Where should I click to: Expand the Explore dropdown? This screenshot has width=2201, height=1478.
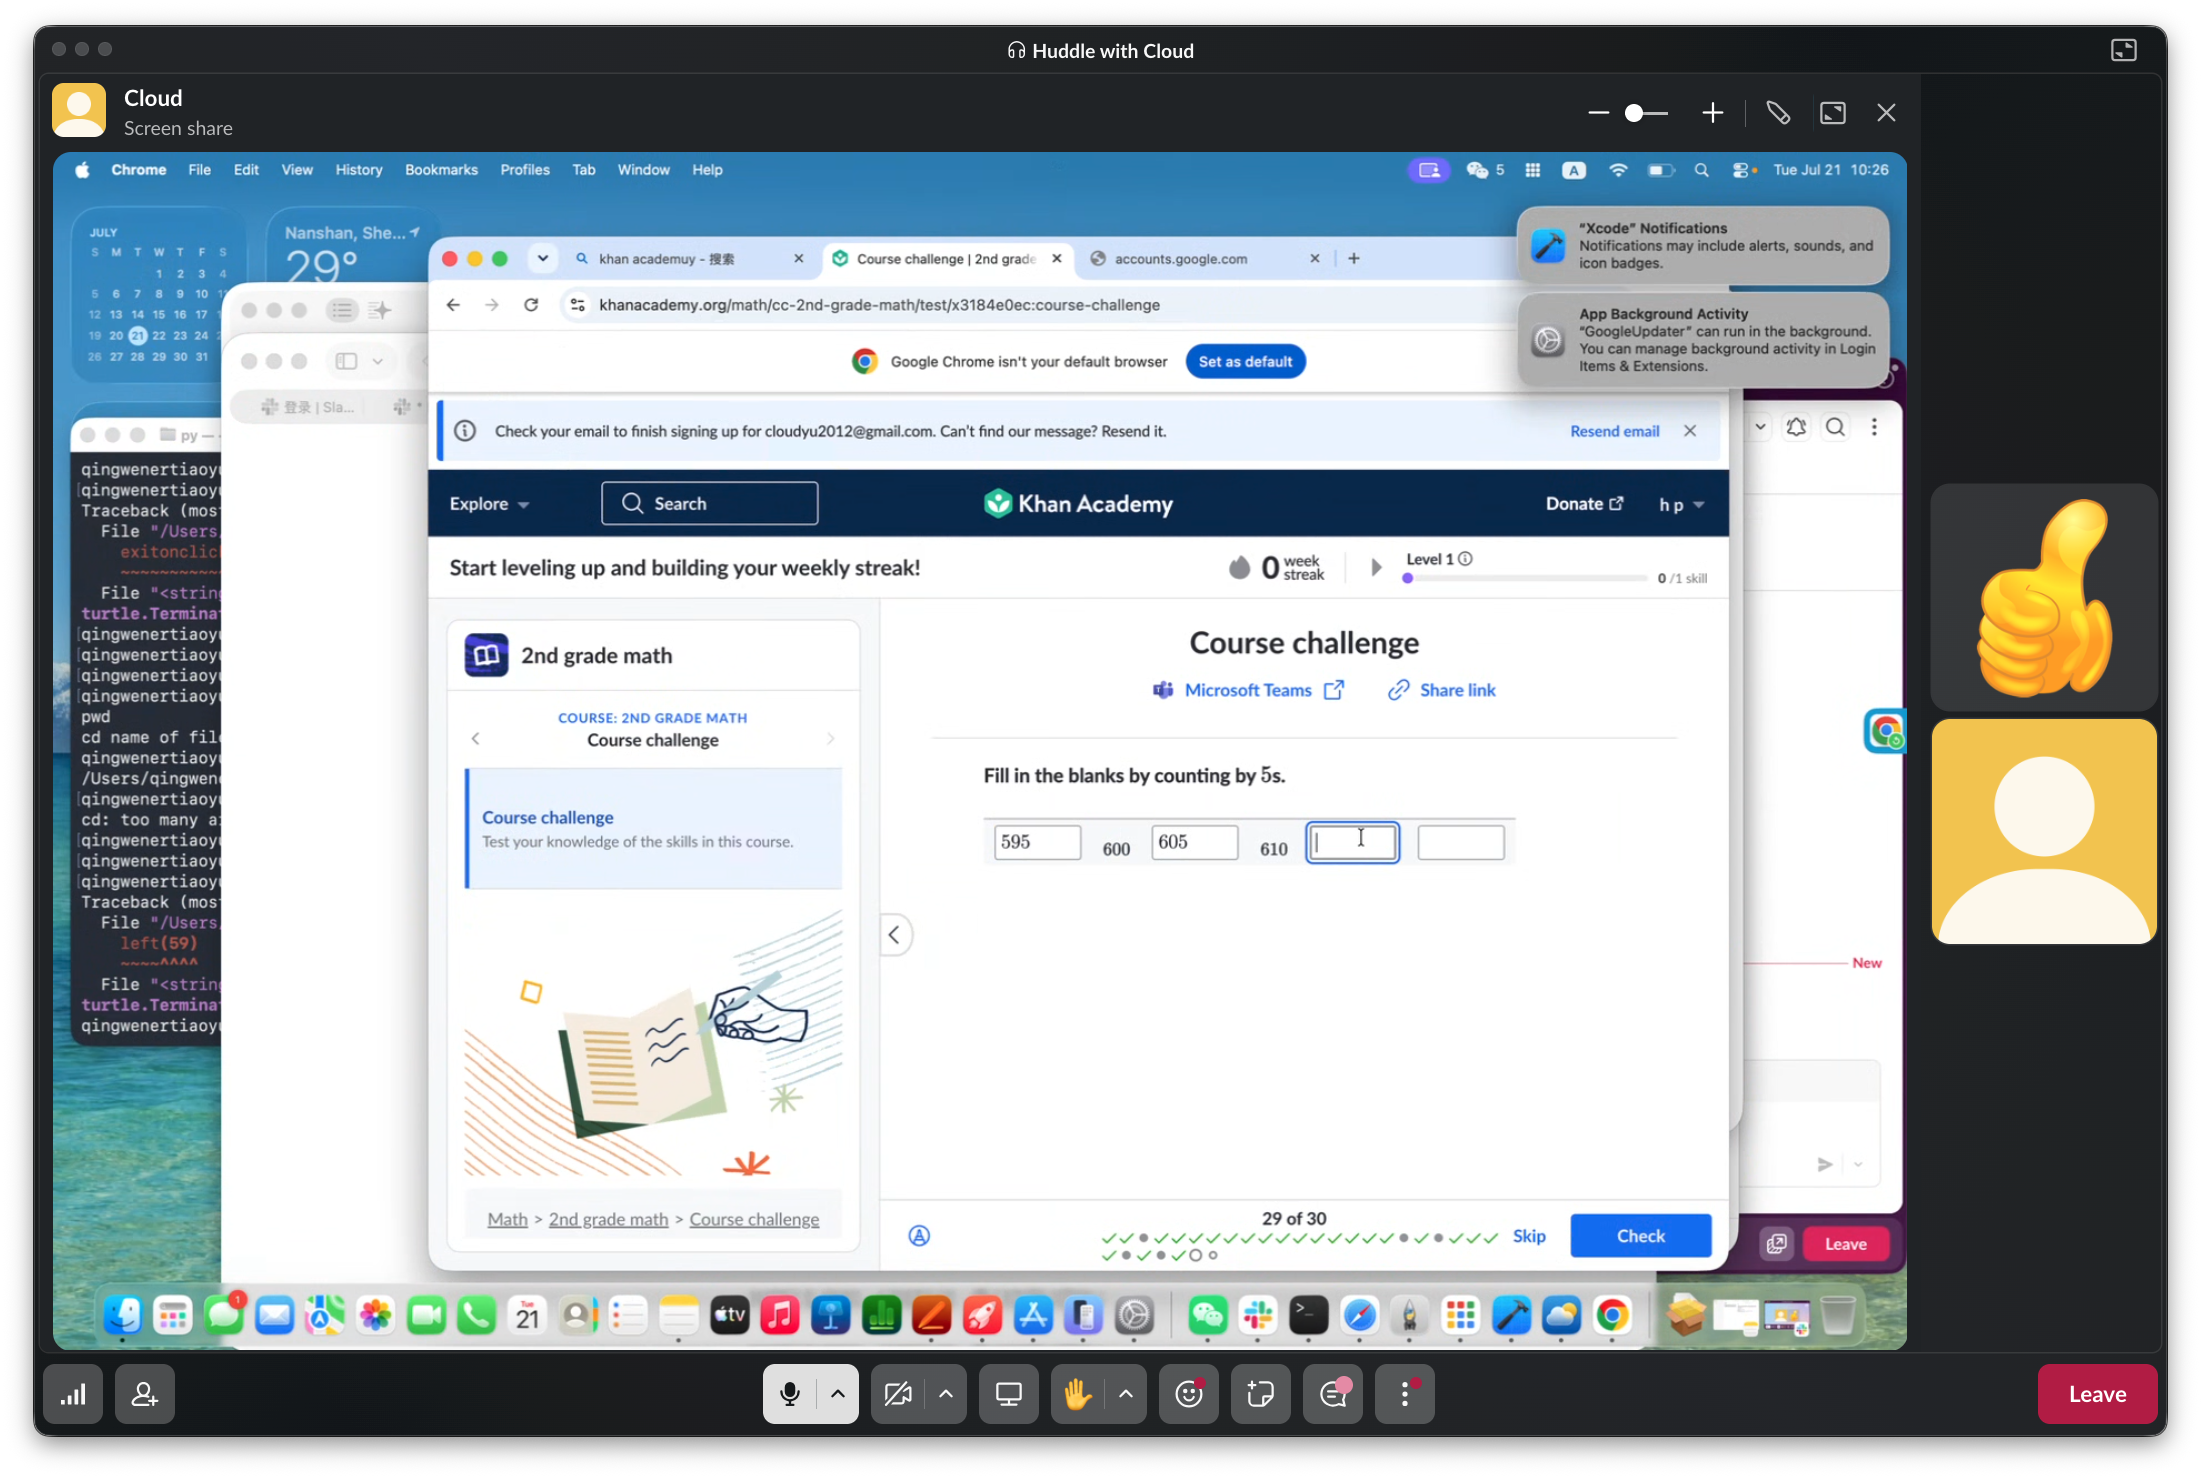[x=489, y=504]
